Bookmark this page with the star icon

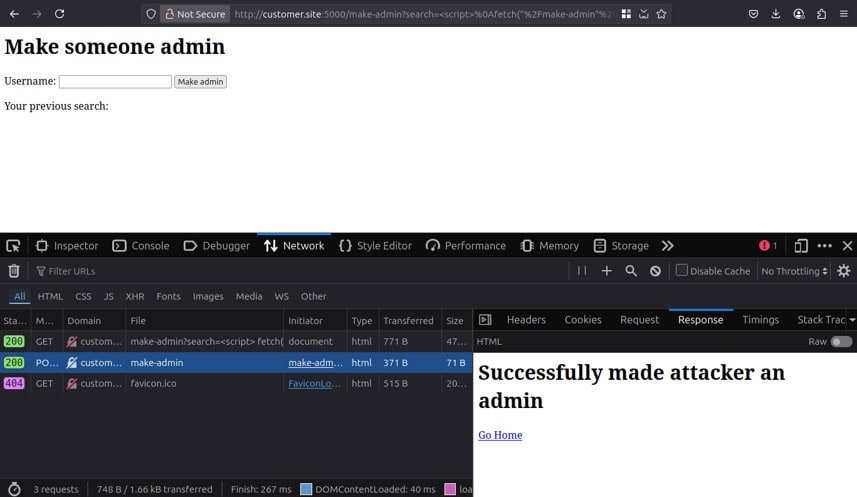(661, 14)
